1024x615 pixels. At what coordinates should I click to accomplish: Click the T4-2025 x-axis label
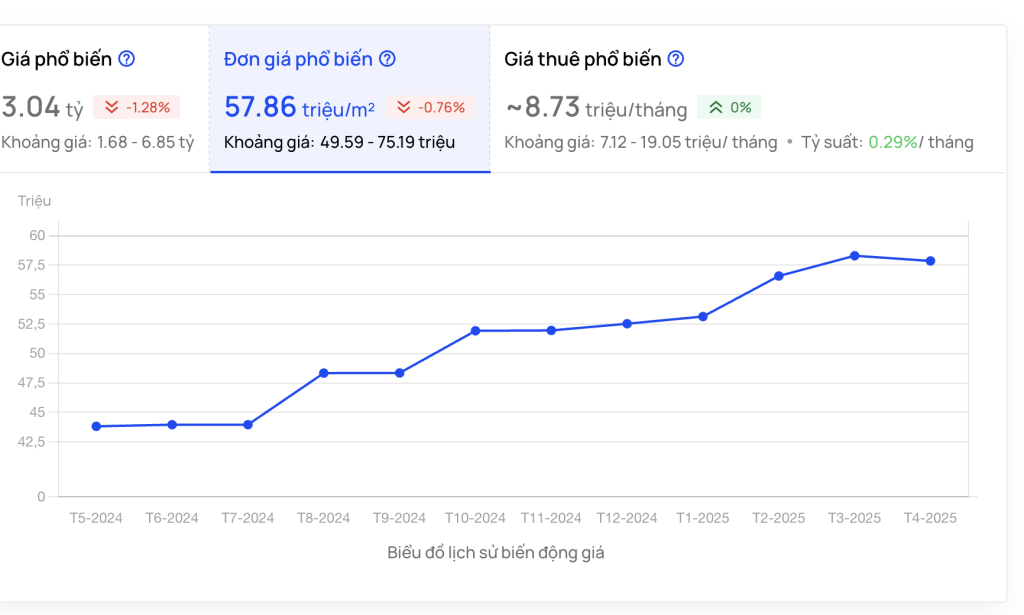[930, 518]
